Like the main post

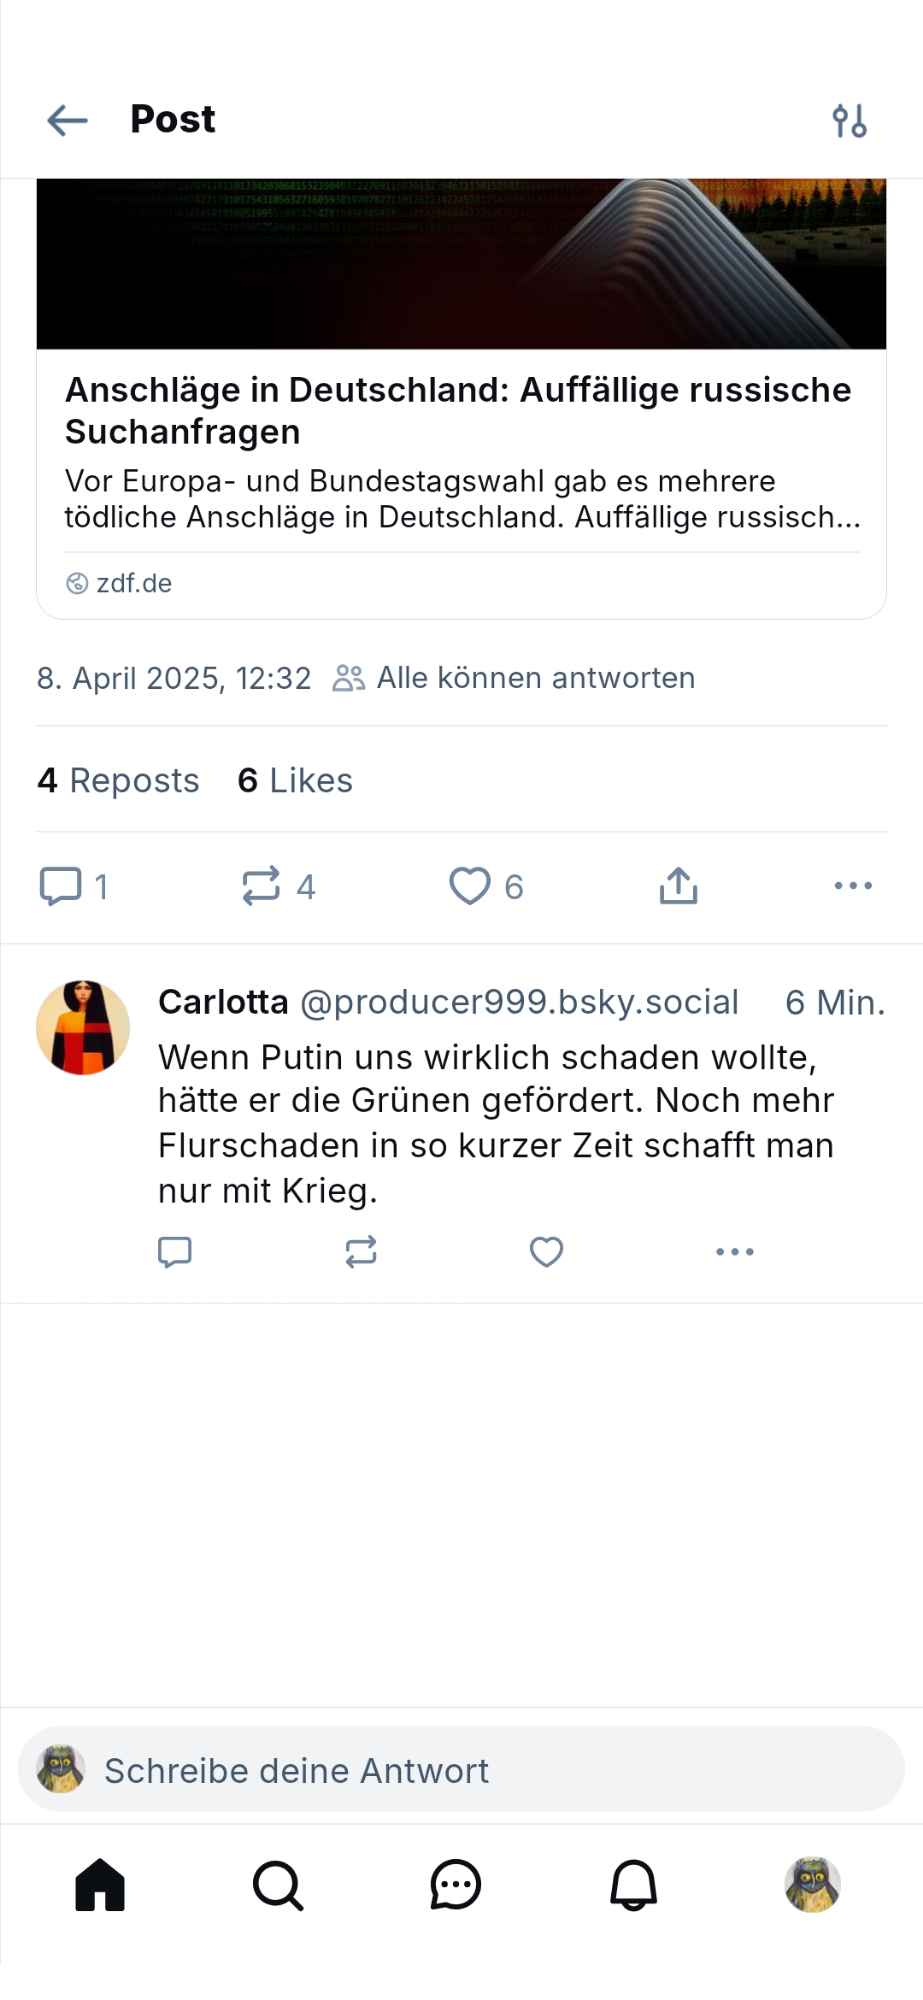point(470,886)
